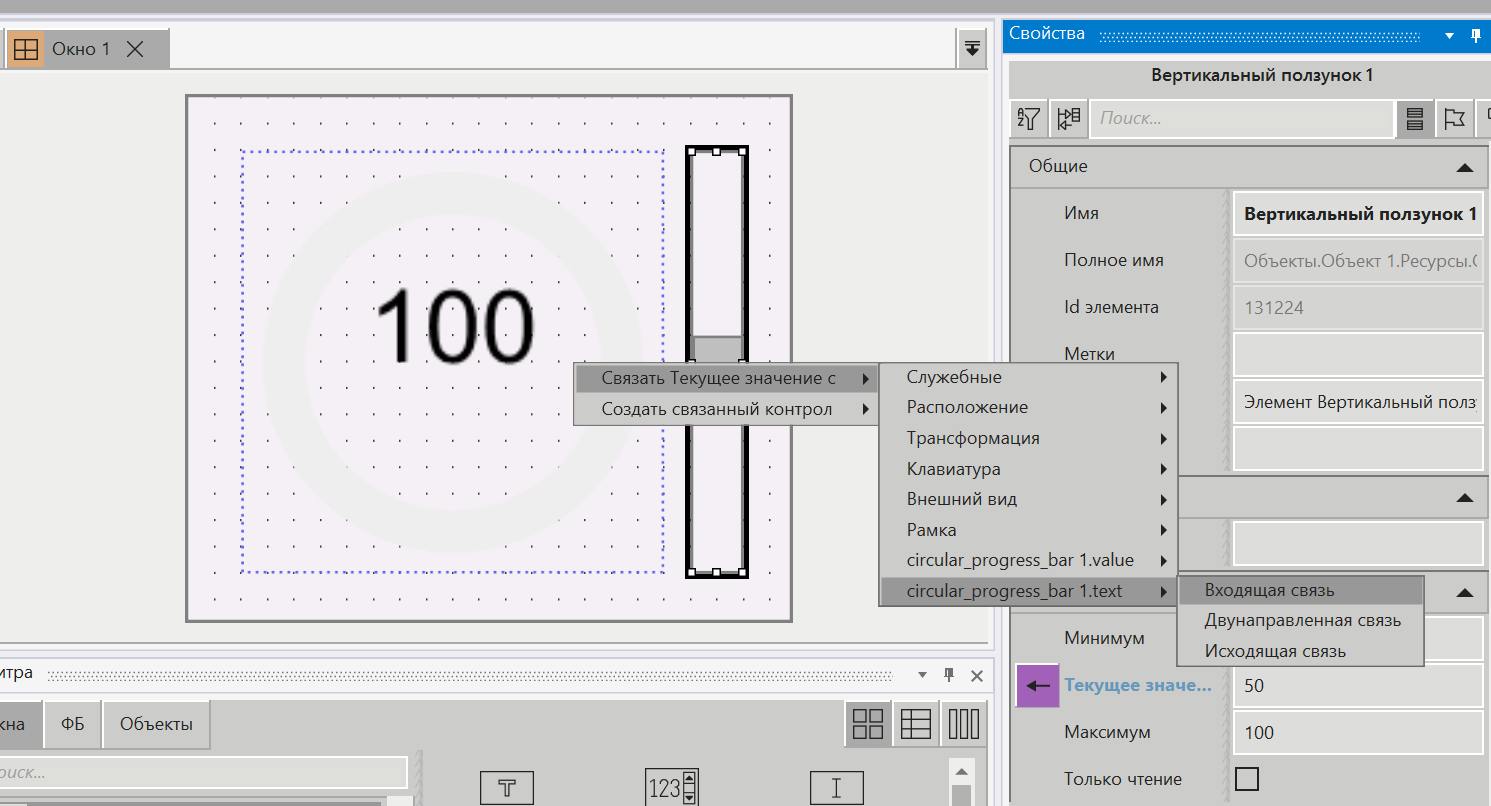This screenshot has width=1491, height=806.
Task: Click the flag icon in the Properties toolbar
Action: tap(1455, 118)
